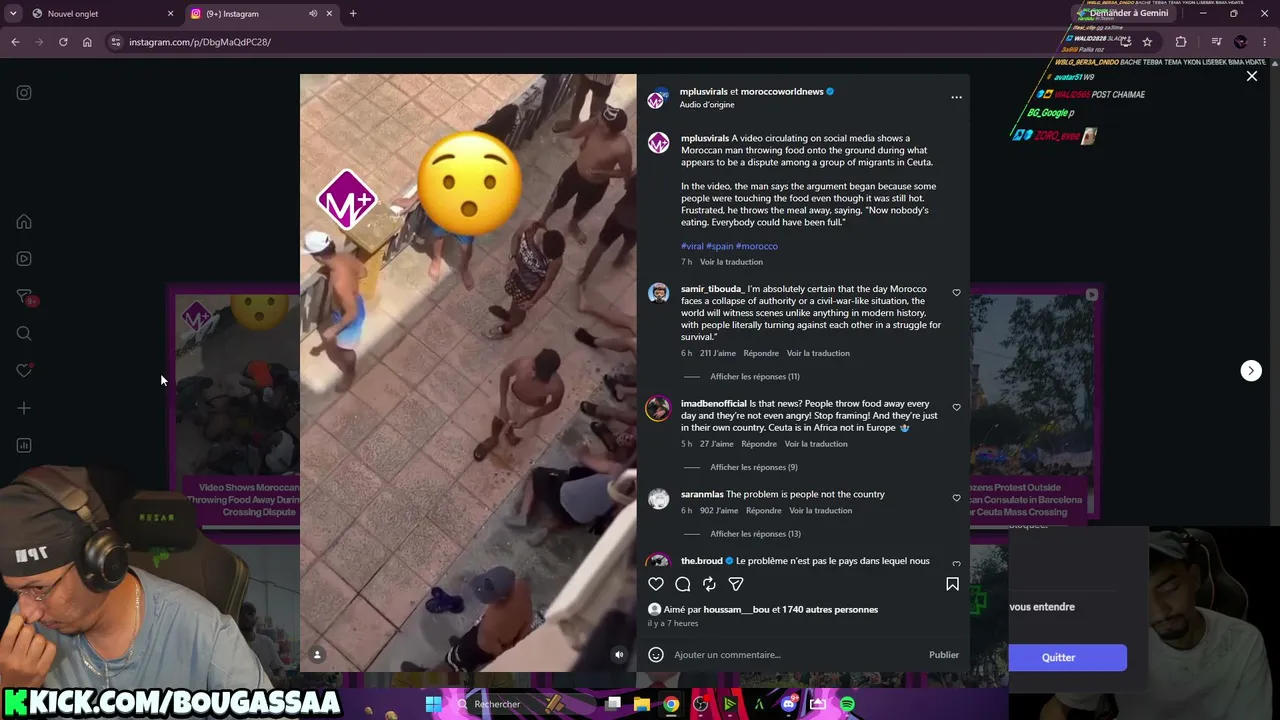The height and width of the screenshot is (720, 1280).
Task: Open the mplusvirals profile from the post header
Action: point(704,91)
